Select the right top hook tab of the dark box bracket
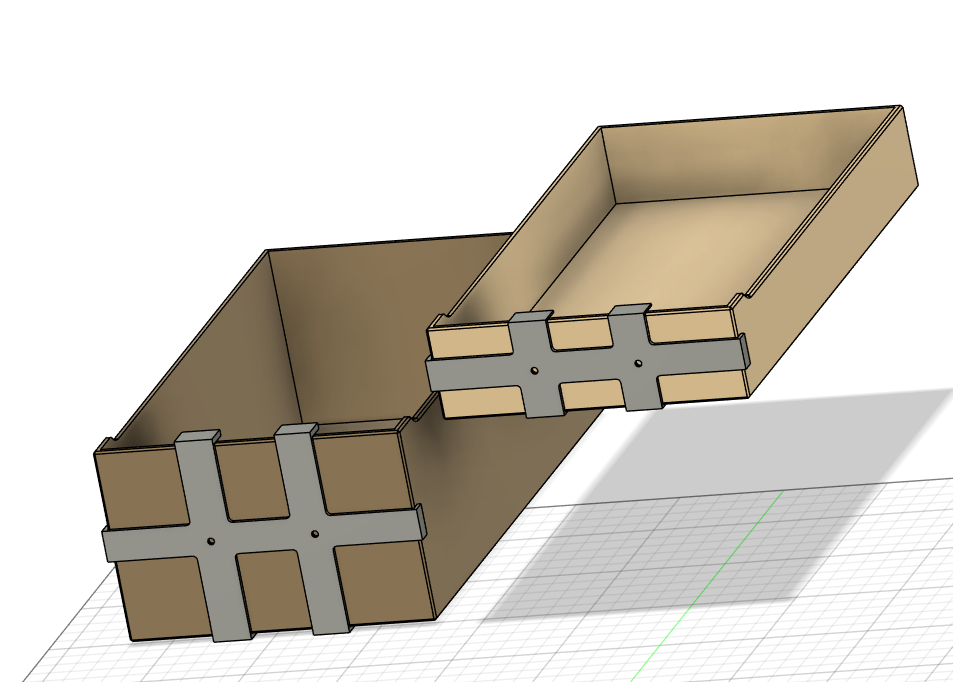The image size is (953, 682). pyautogui.click(x=296, y=429)
